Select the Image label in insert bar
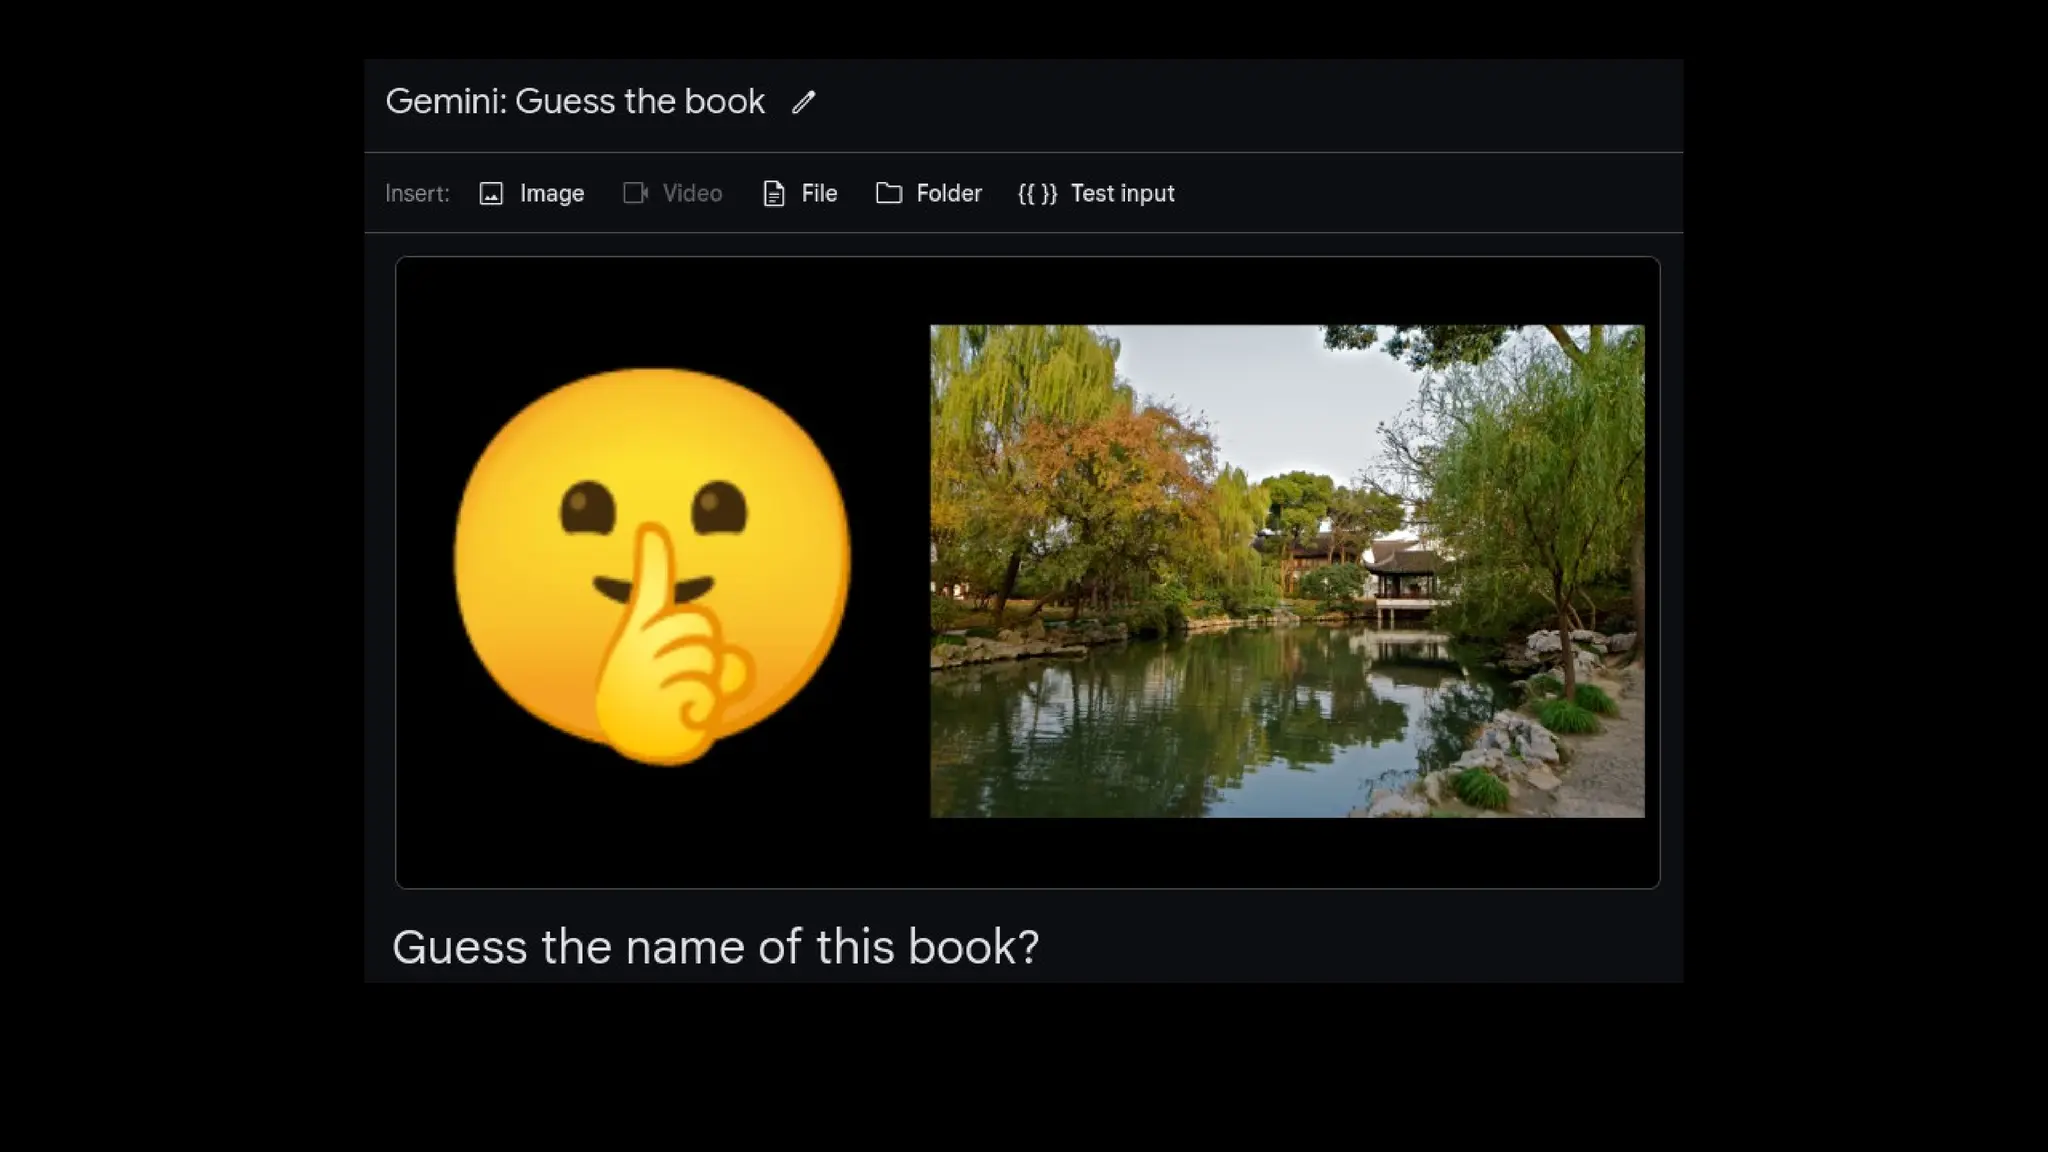 pyautogui.click(x=551, y=193)
